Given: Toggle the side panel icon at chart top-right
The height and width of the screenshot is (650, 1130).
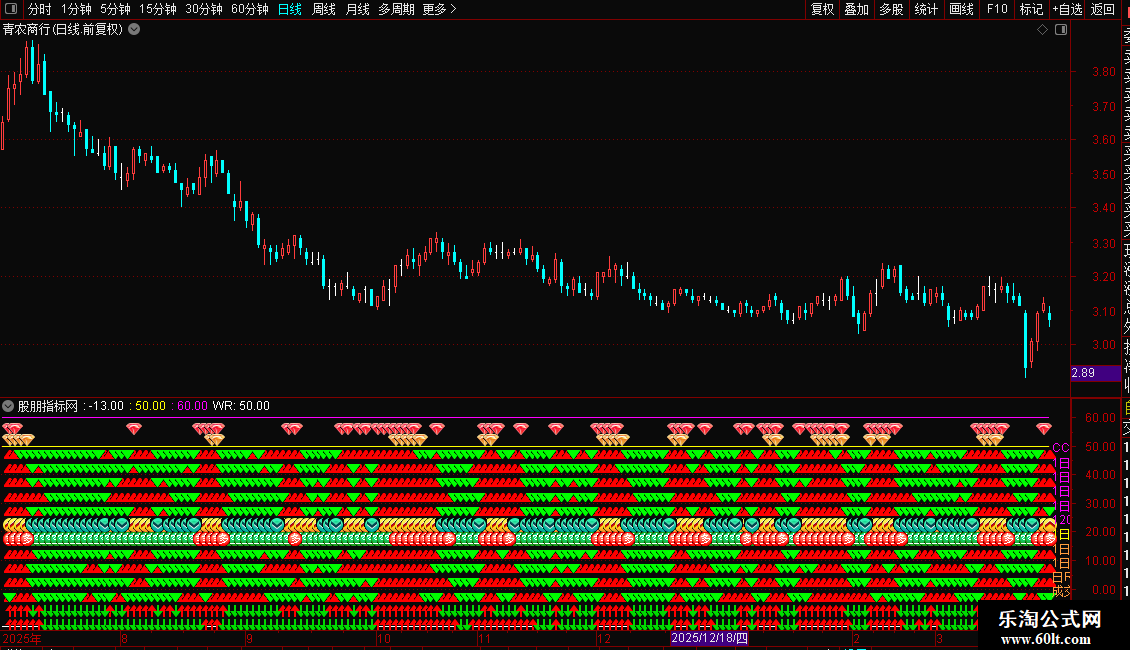Looking at the screenshot, I should (x=1061, y=30).
